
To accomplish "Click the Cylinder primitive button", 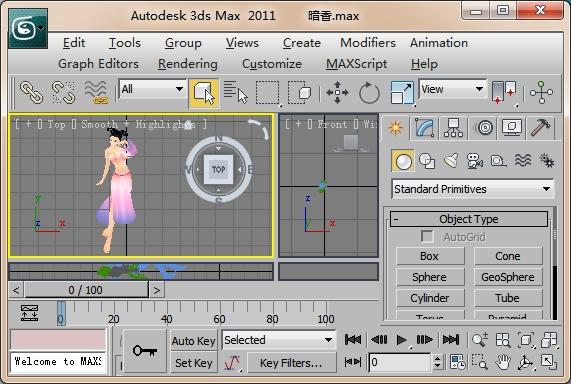I will click(430, 298).
